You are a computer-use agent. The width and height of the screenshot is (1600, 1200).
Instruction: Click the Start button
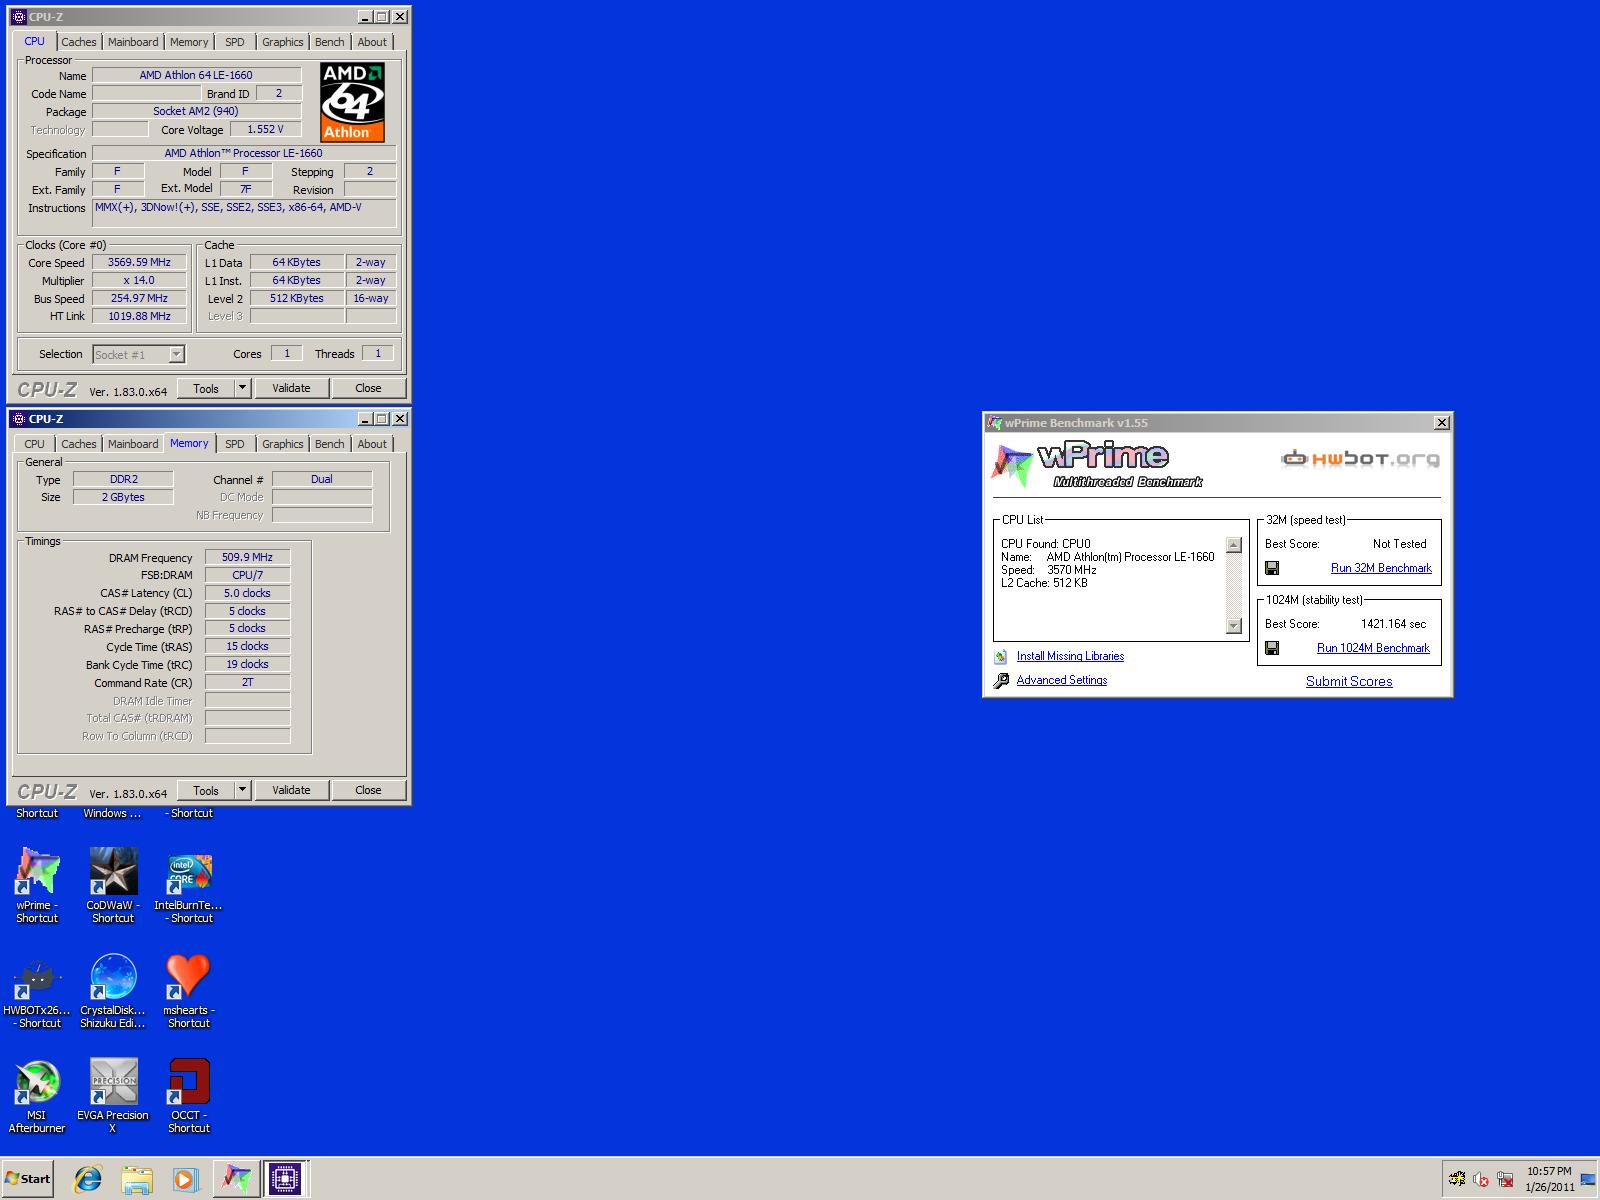coord(28,1178)
